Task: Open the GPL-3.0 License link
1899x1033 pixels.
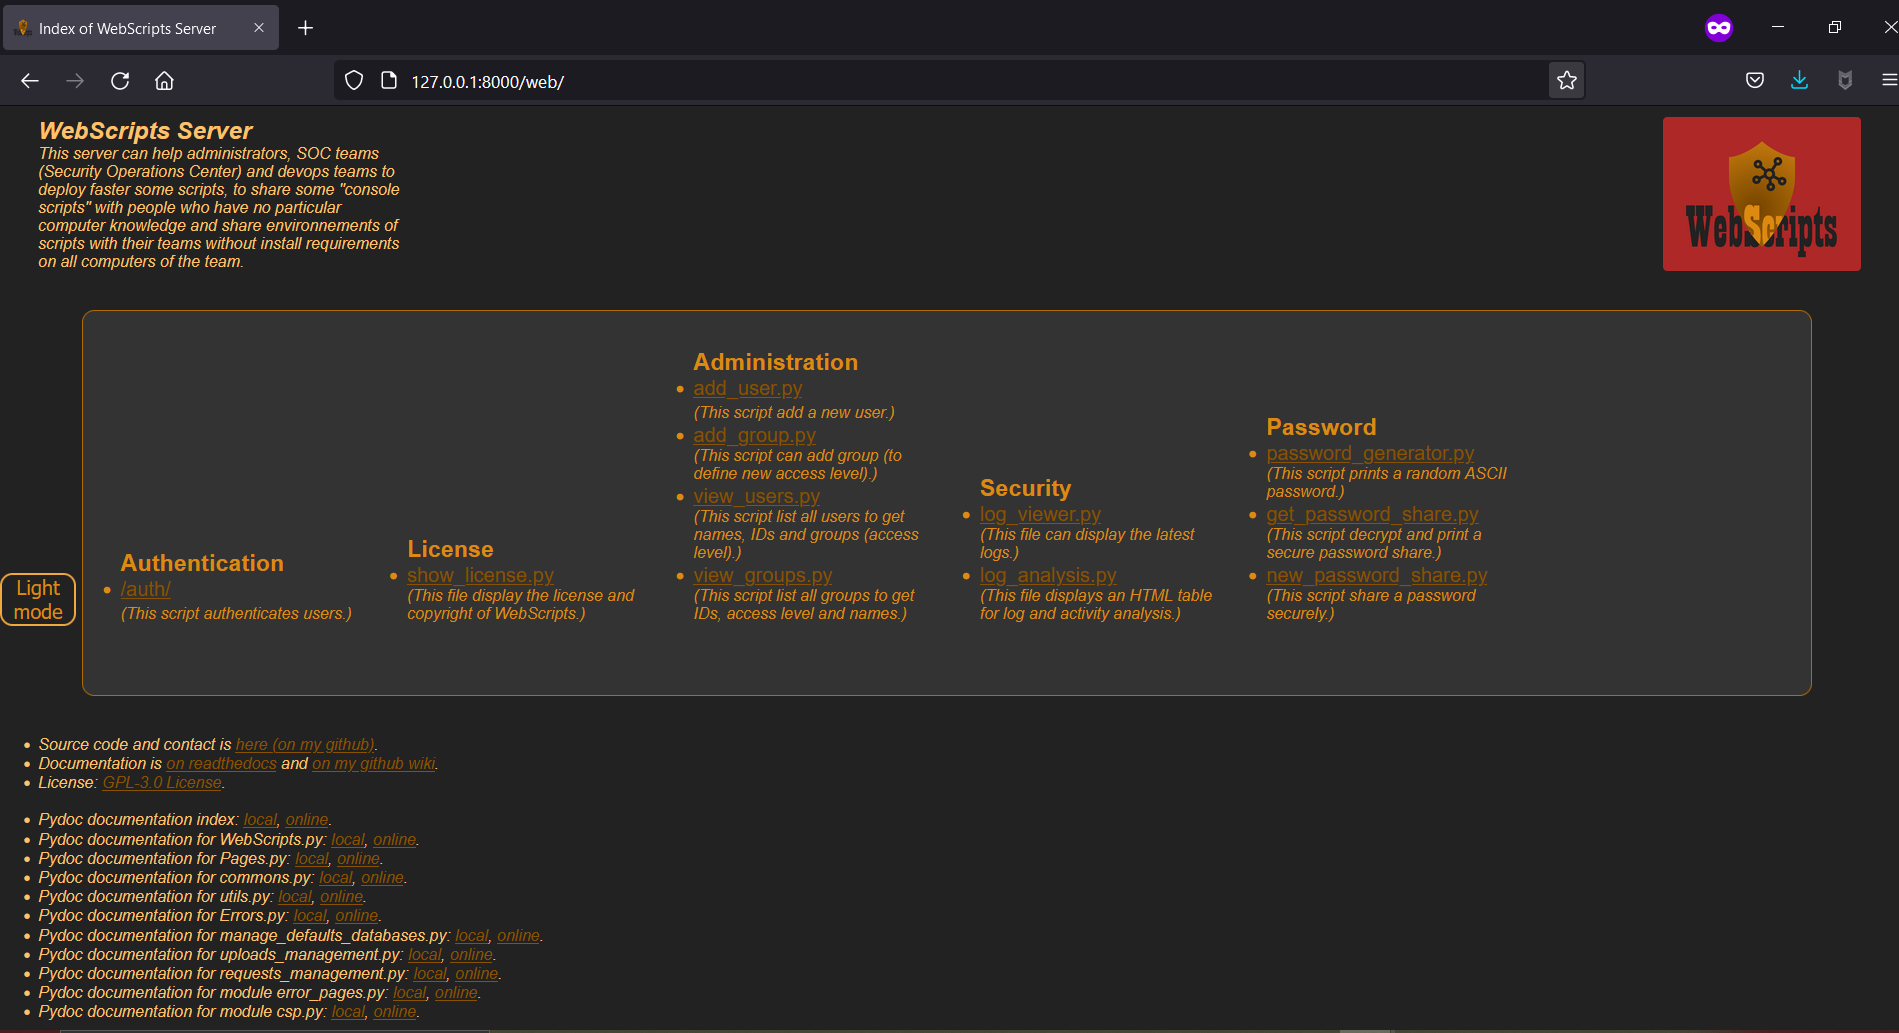Action: tap(162, 782)
